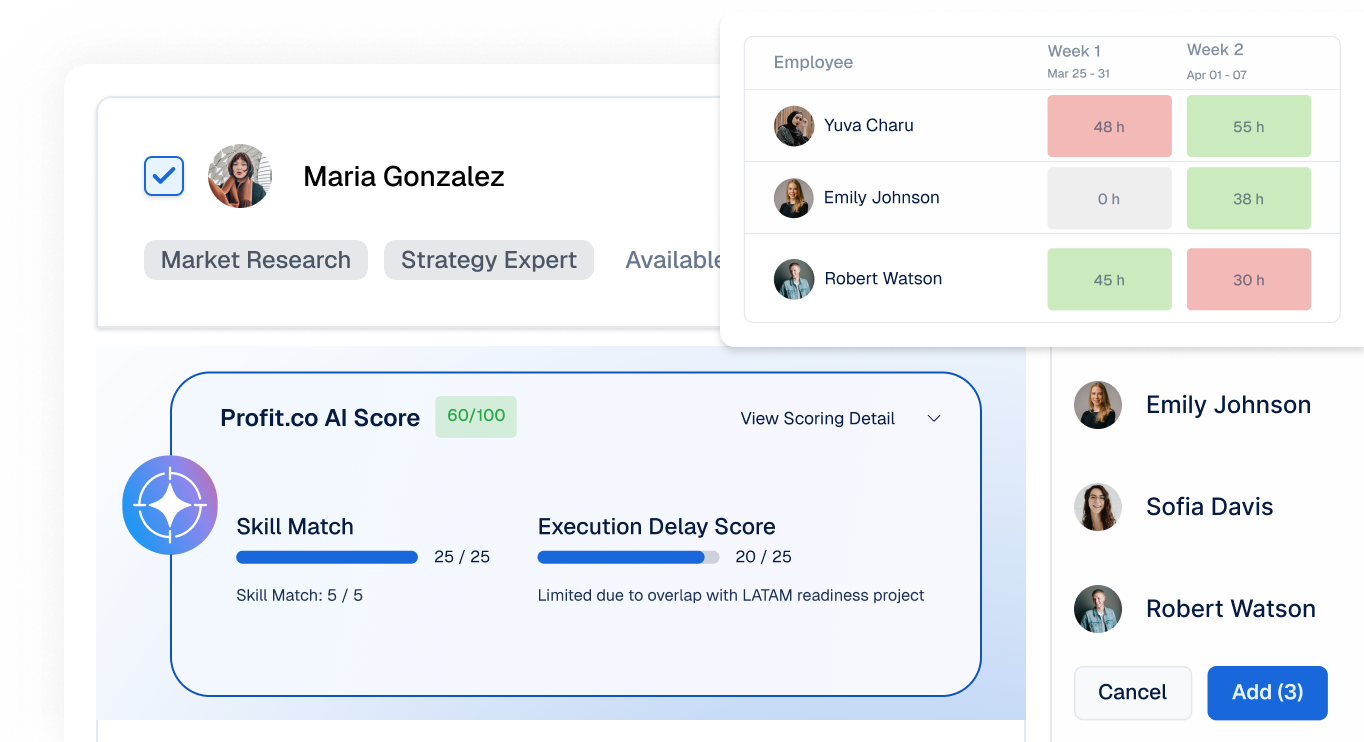
Task: Click the Skill Match: 5 / 5 text
Action: coord(299,595)
